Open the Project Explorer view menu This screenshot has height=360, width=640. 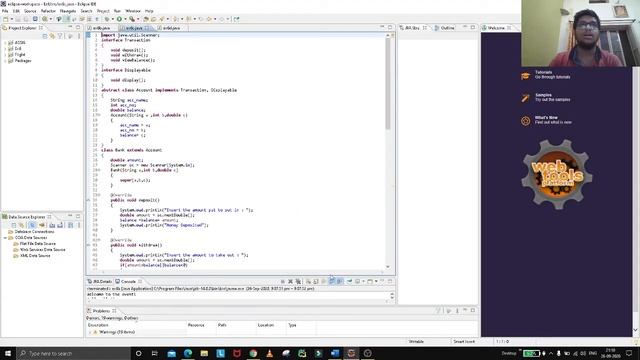pos(78,36)
